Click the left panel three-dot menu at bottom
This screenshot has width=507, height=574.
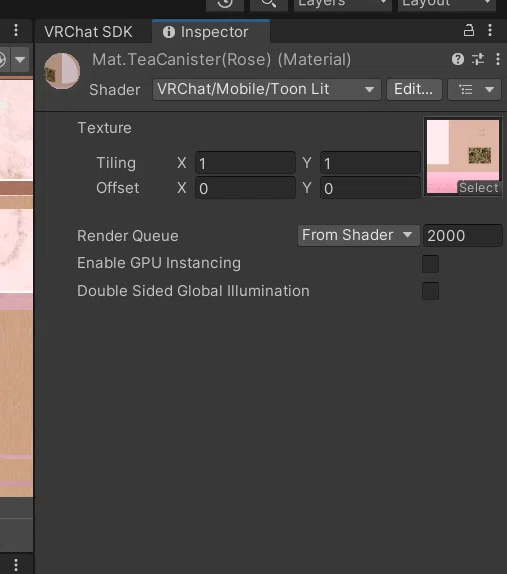pyautogui.click(x=16, y=565)
